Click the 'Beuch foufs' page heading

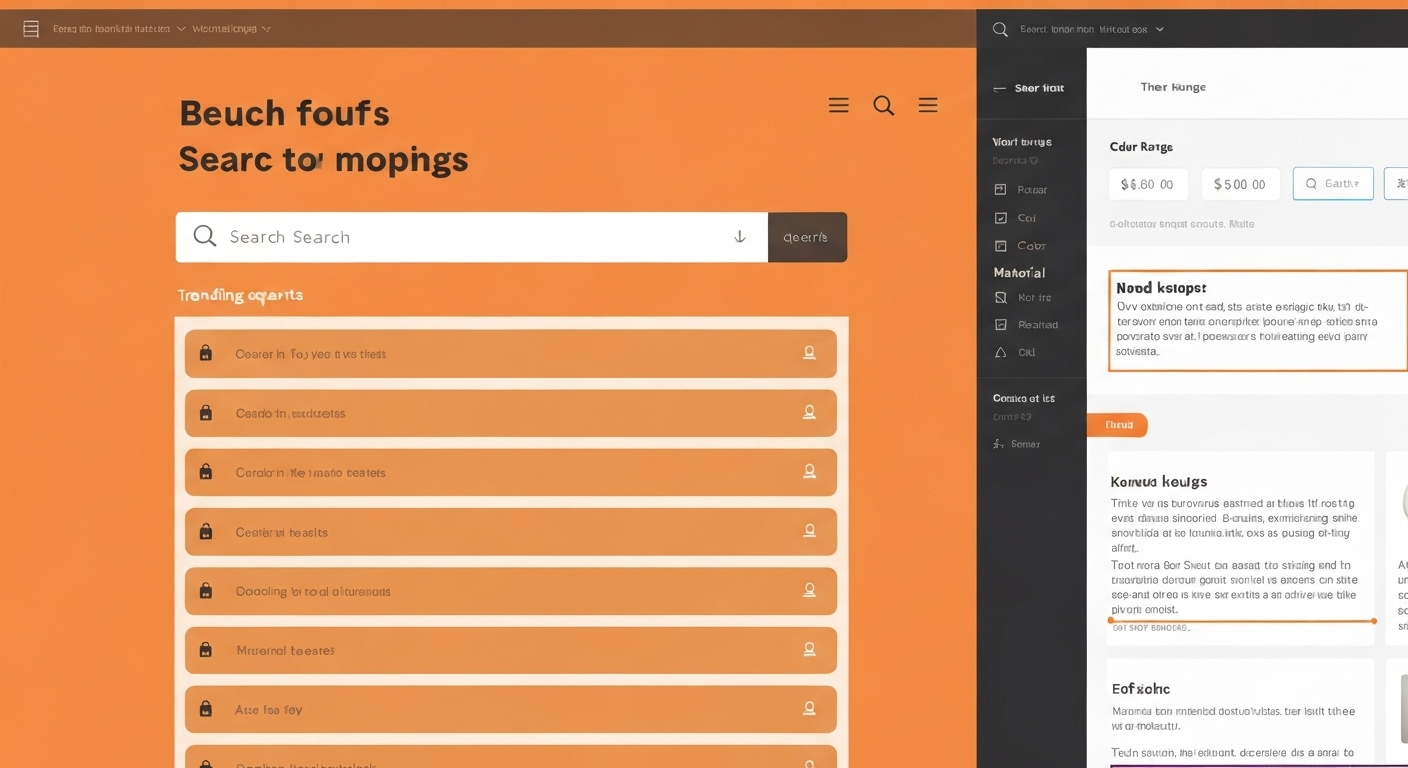click(x=284, y=113)
